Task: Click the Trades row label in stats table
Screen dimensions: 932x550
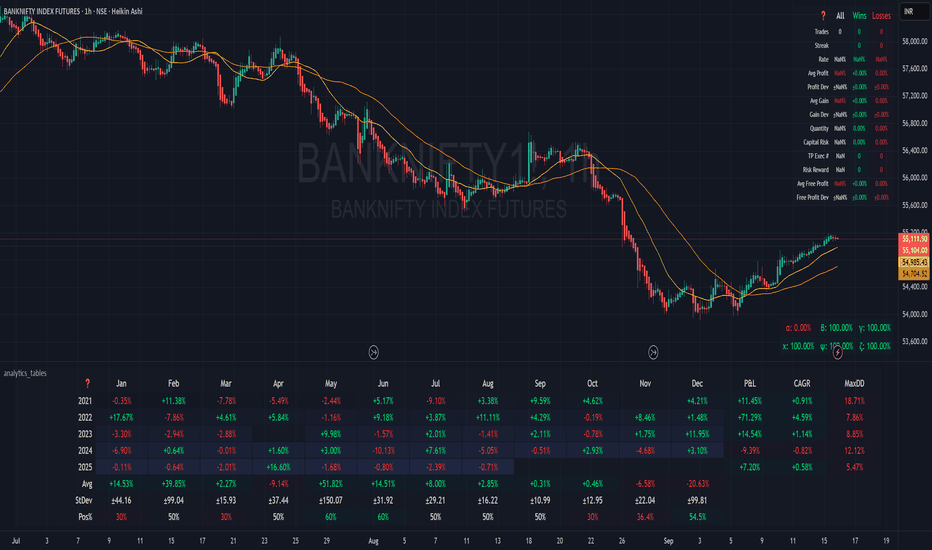Action: click(821, 31)
